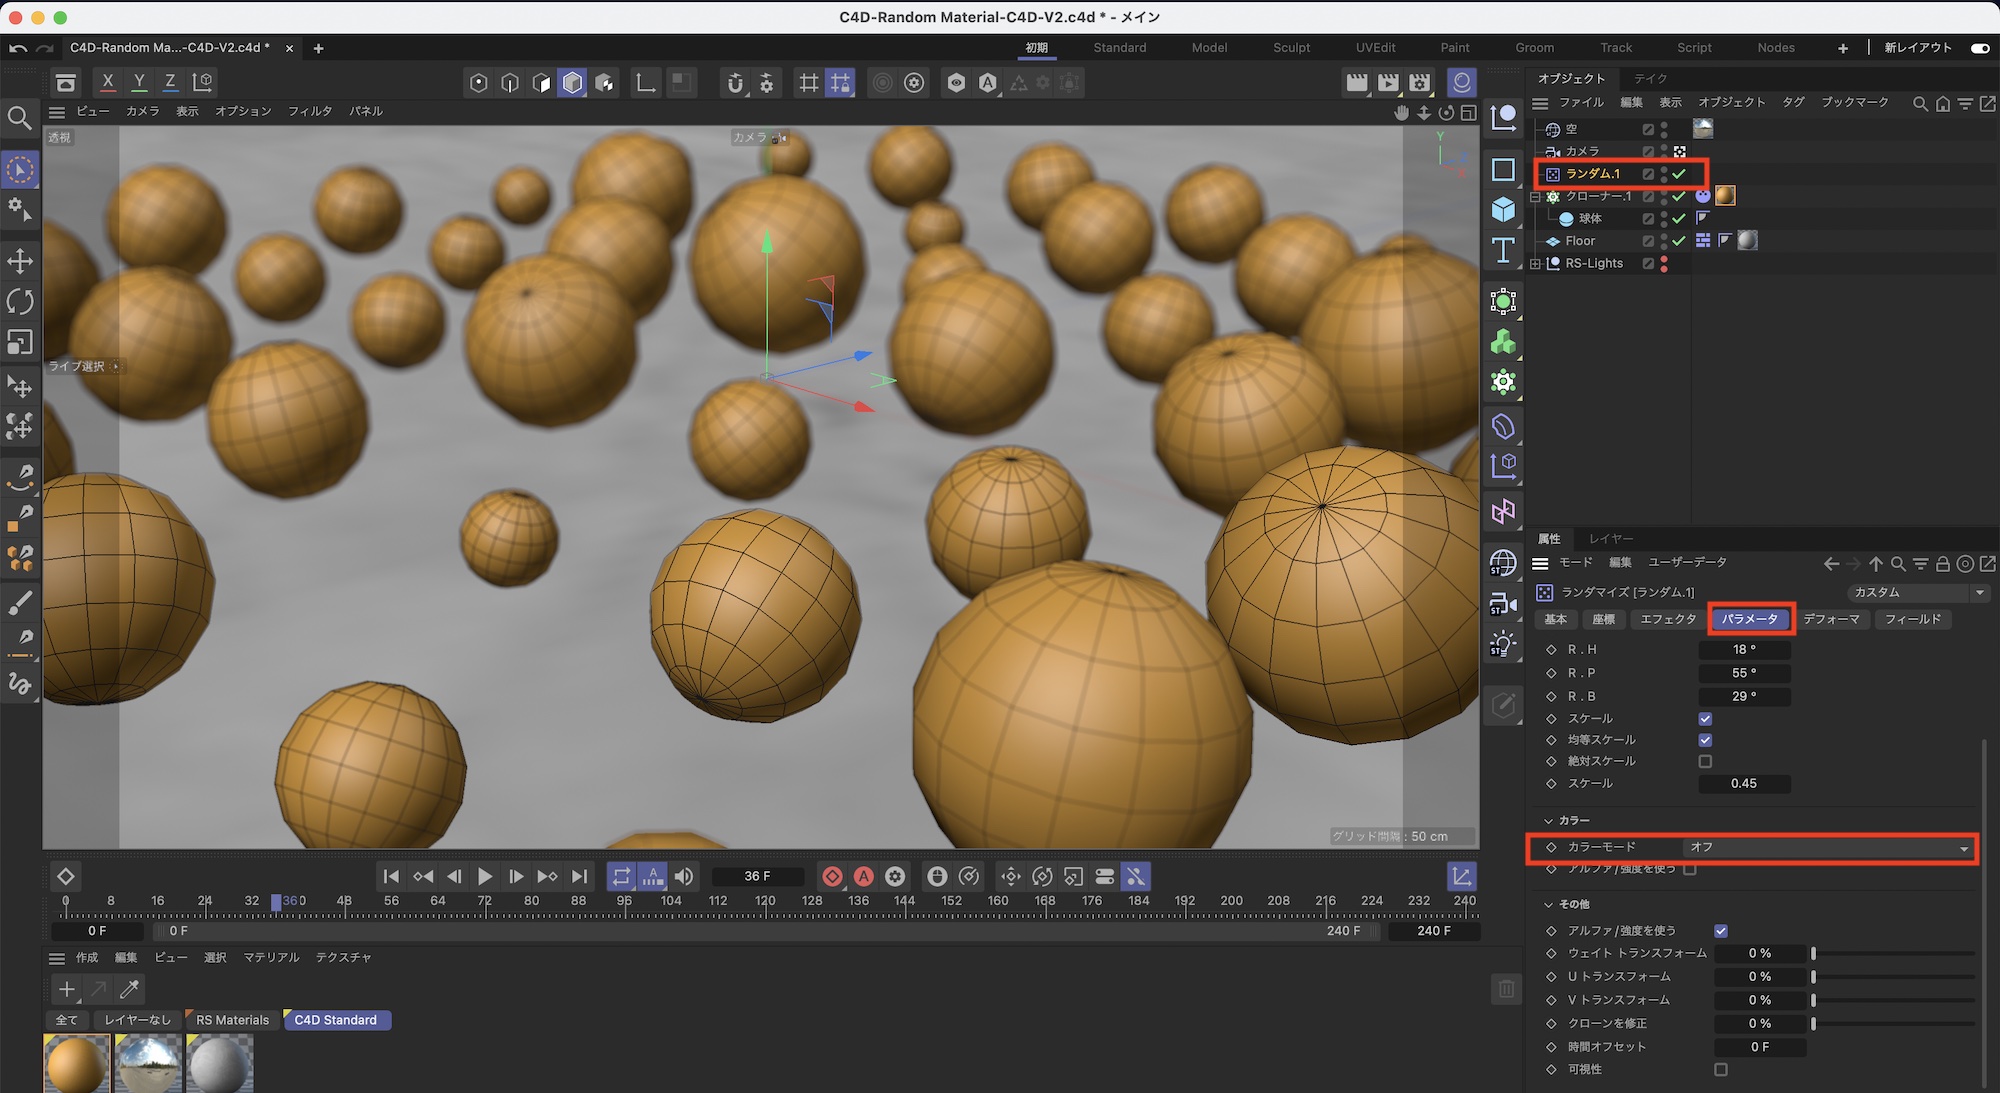The image size is (2000, 1093).
Task: Go to end of timeline
Action: coord(579,877)
